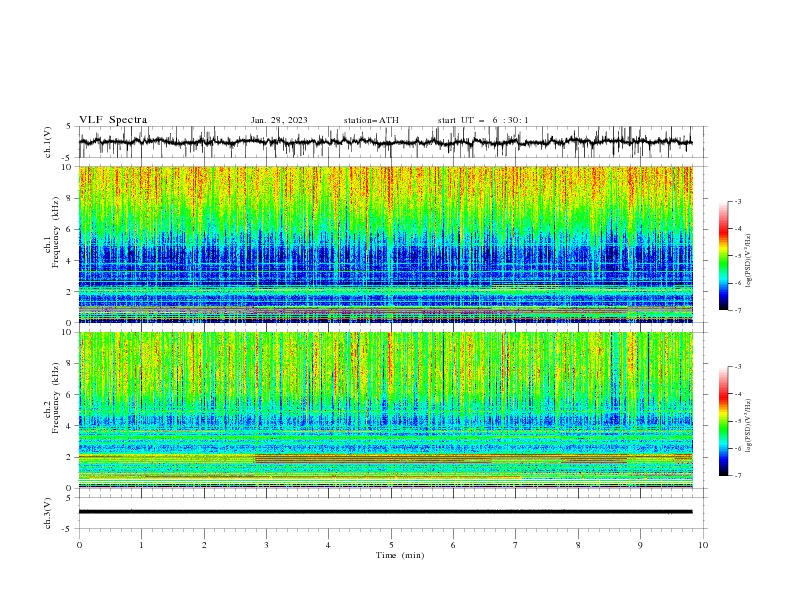Click the ch.2 spectrogram panel
Image resolution: width=792 pixels, height=612 pixels.
point(385,410)
